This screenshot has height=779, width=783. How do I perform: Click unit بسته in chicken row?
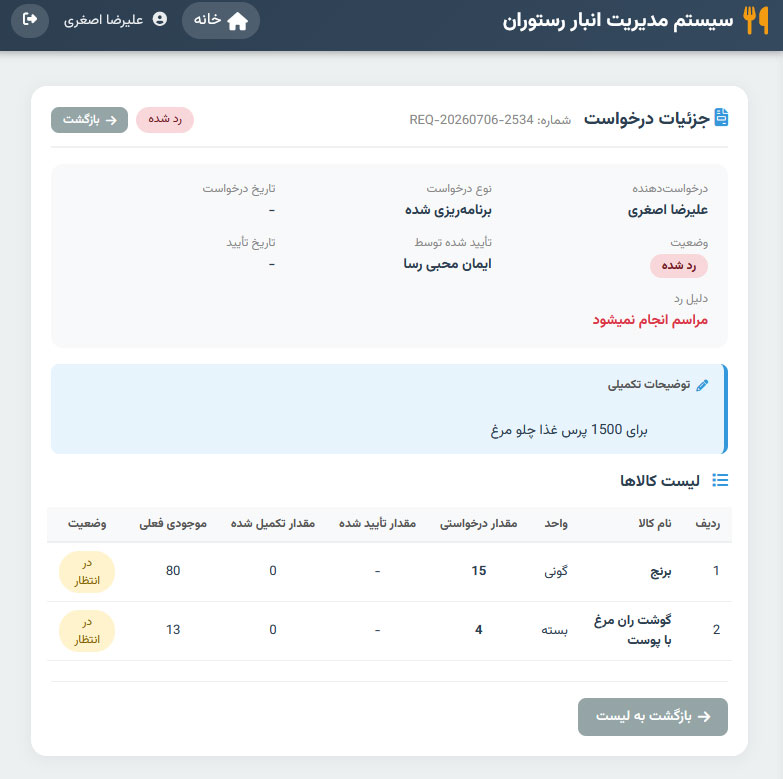click(555, 630)
